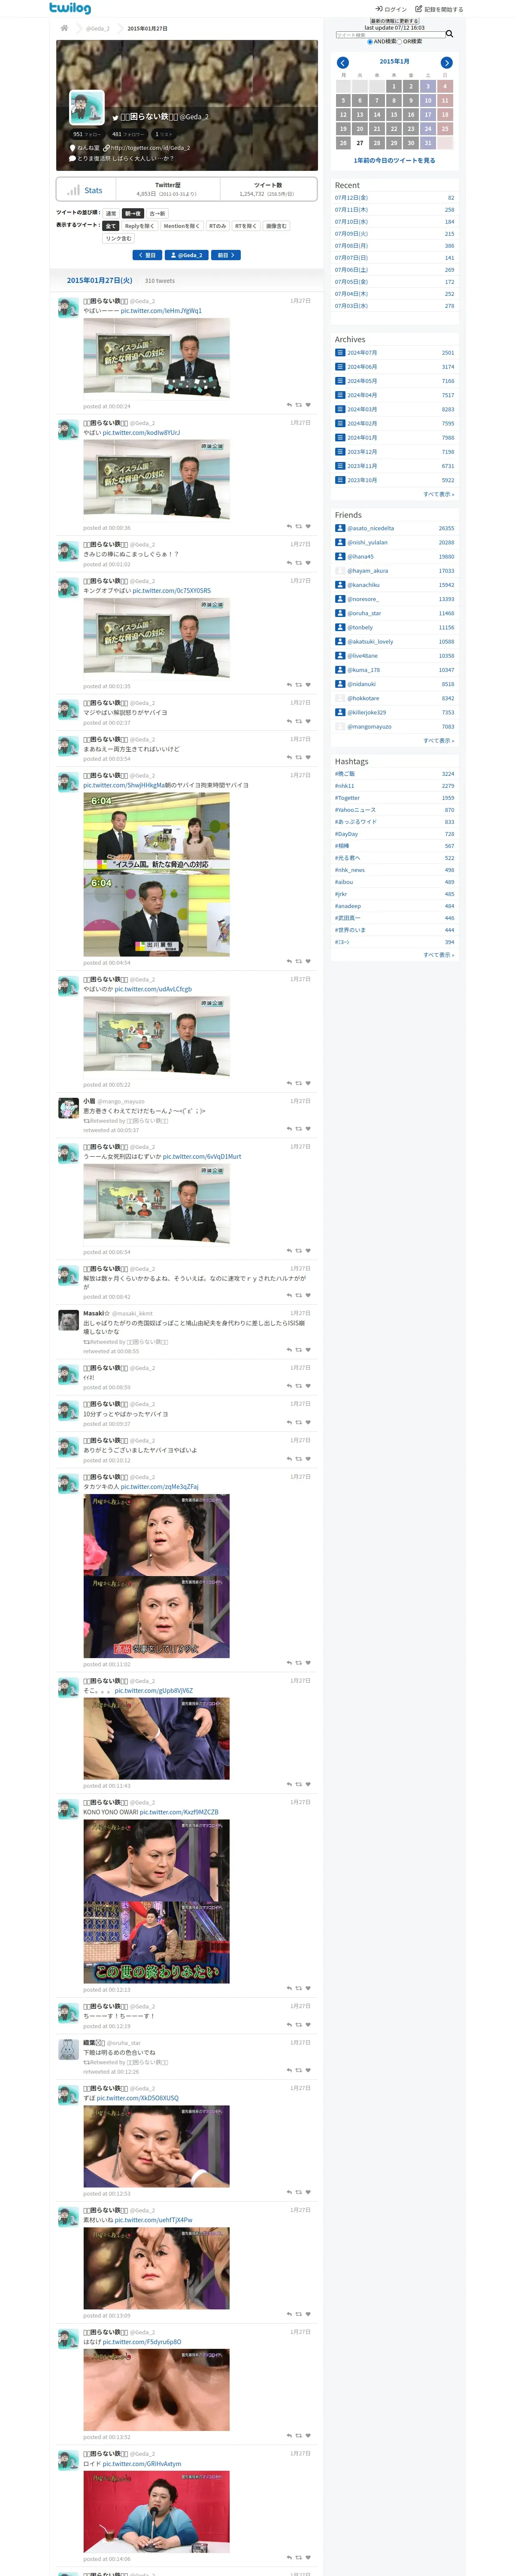
Task: Open news image thumbnail posted at 00:00:24
Action: click(x=156, y=358)
